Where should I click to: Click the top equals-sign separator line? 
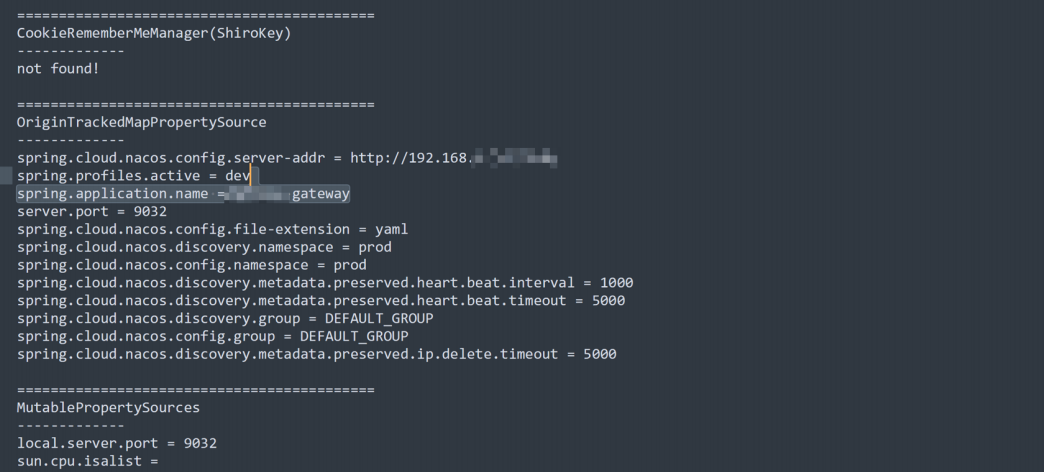click(x=195, y=16)
